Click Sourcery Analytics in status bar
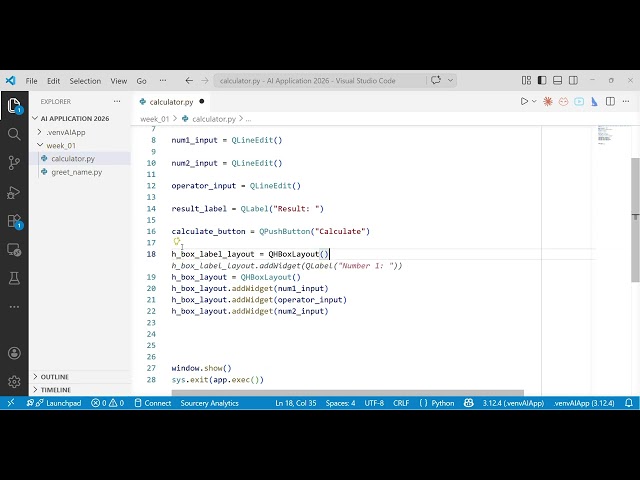This screenshot has width=640, height=480. [x=209, y=403]
